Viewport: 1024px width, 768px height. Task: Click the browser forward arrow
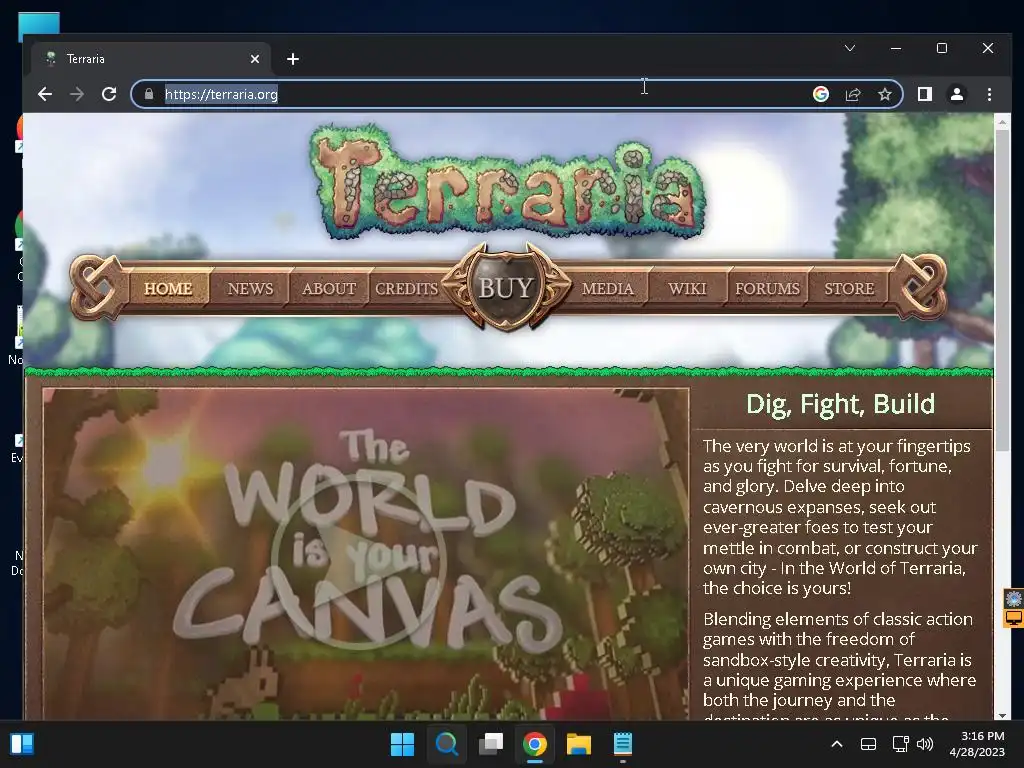point(77,94)
